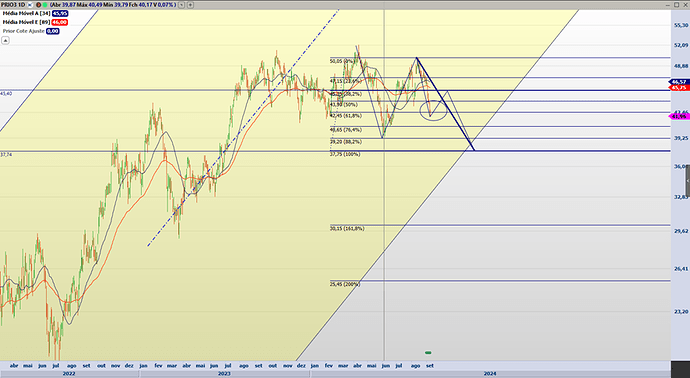Click the side panel handle on right edge
The image size is (690, 378).
tap(688, 181)
